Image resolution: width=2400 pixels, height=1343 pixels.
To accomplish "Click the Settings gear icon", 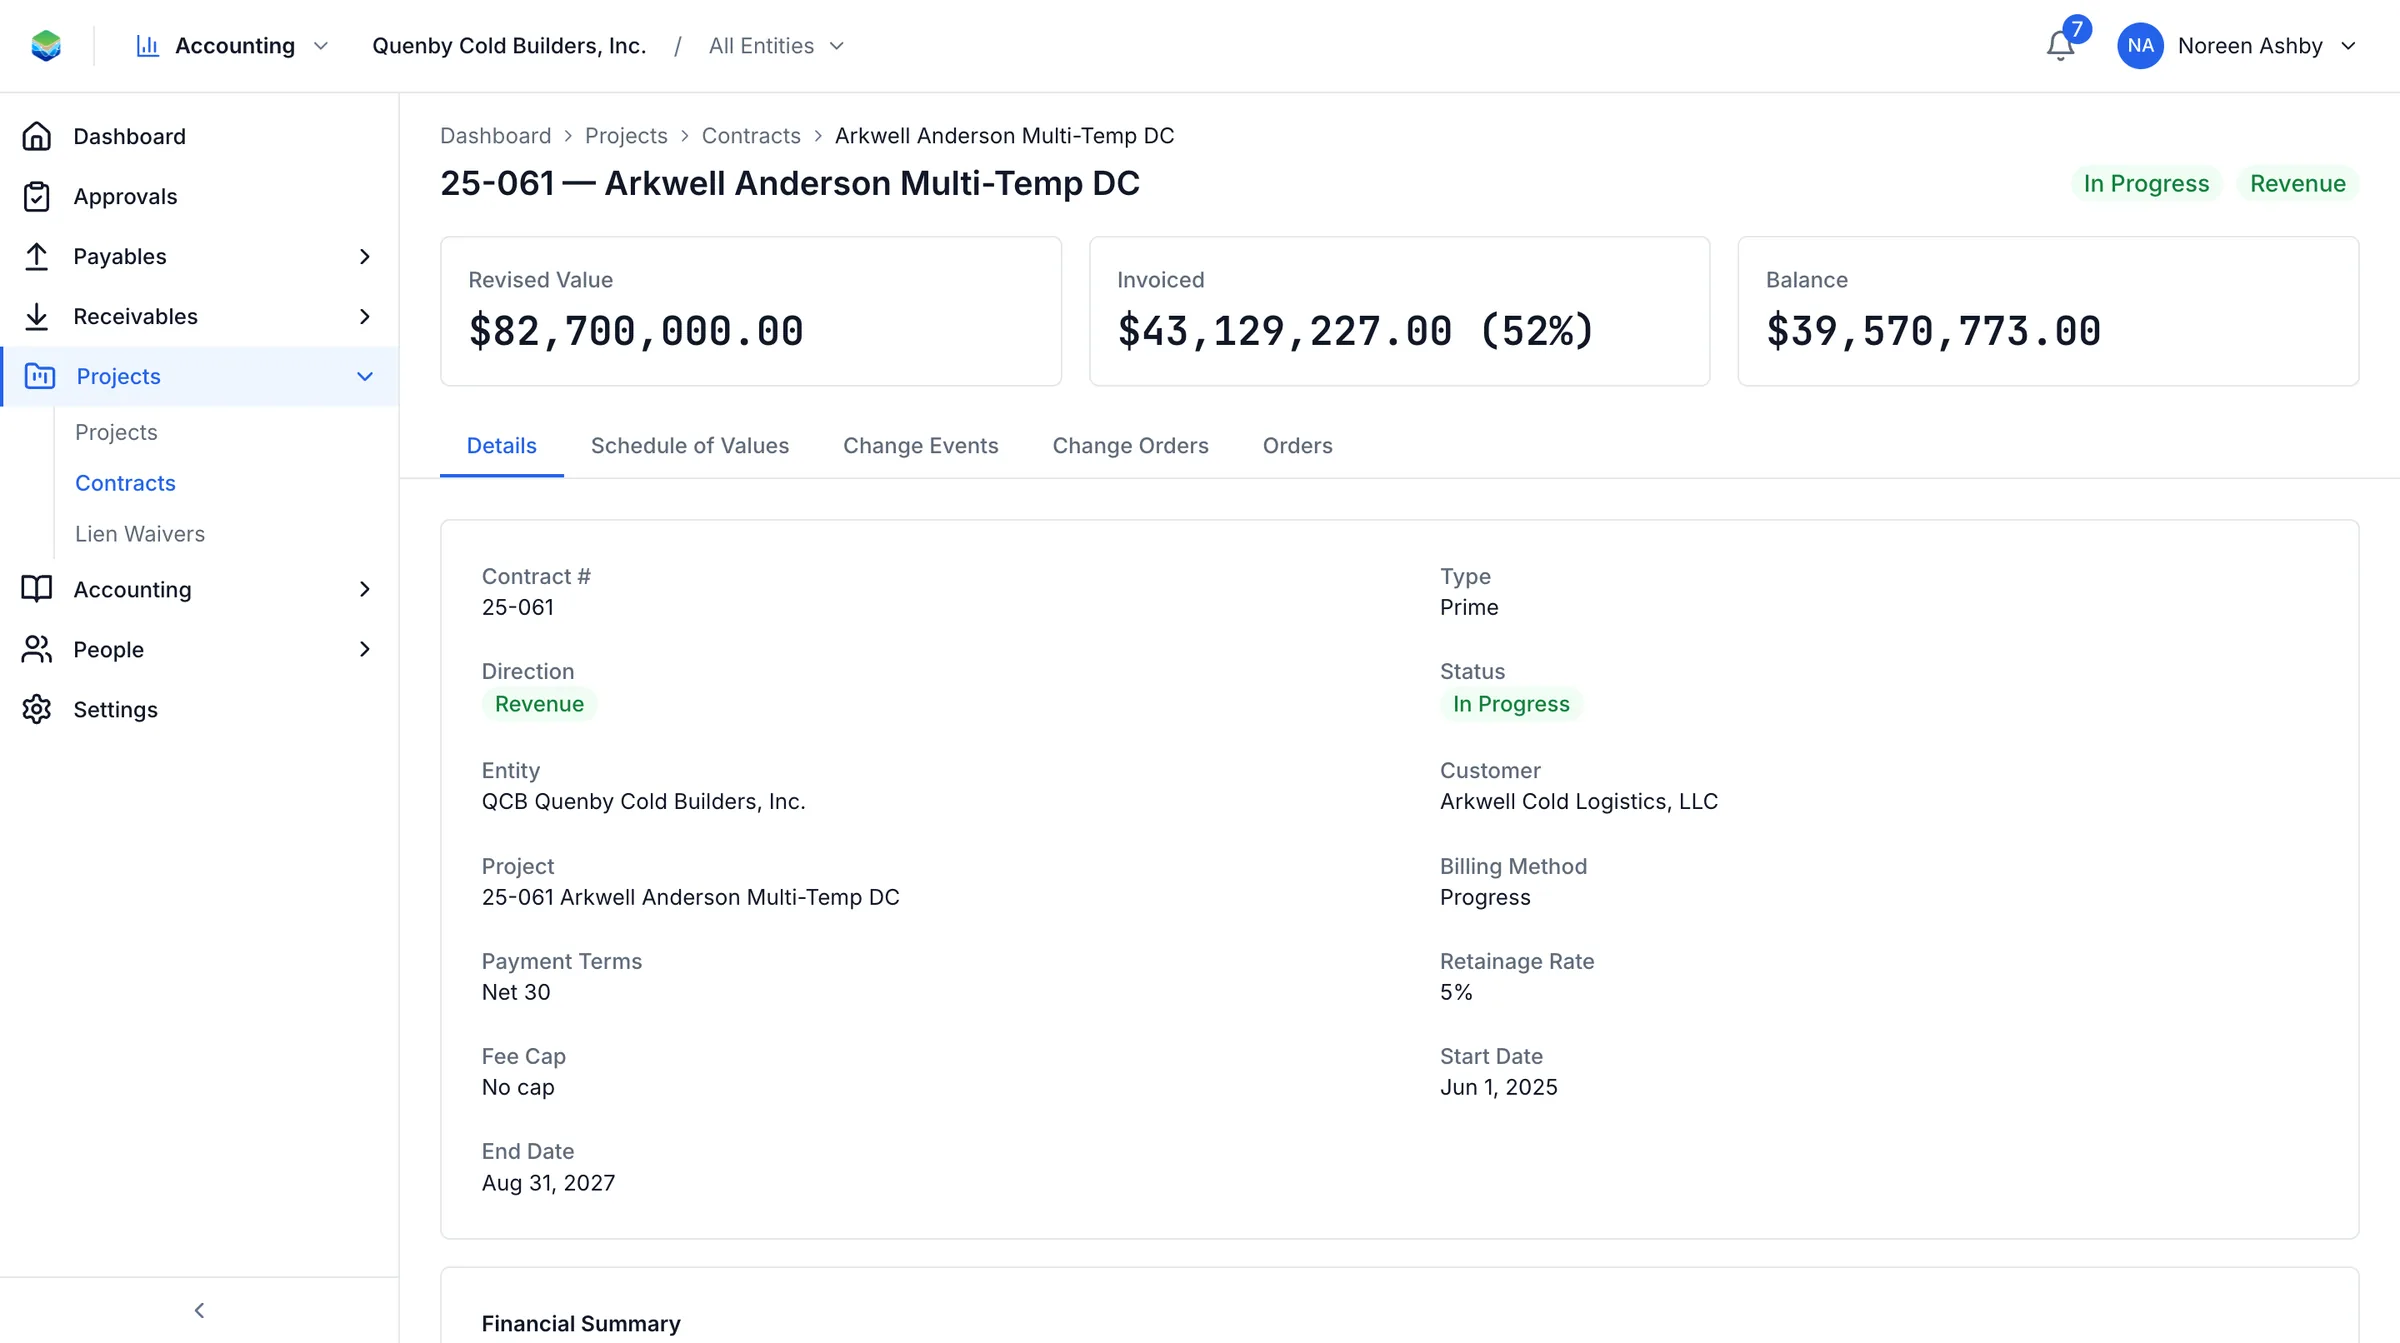I will point(37,709).
